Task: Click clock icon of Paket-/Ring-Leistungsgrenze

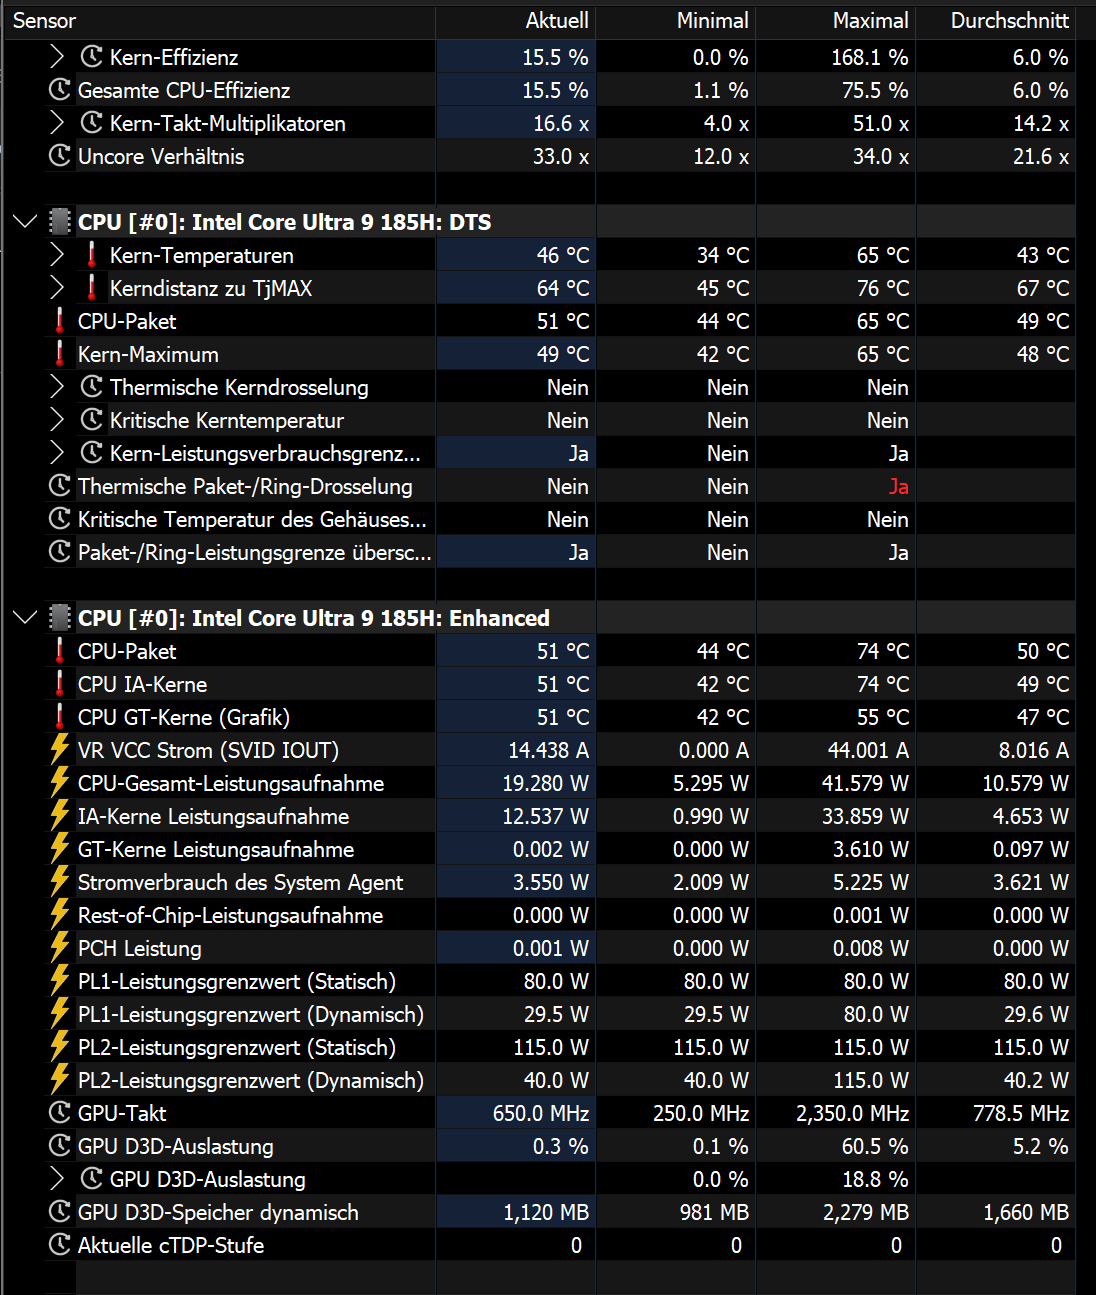Action: pos(60,552)
